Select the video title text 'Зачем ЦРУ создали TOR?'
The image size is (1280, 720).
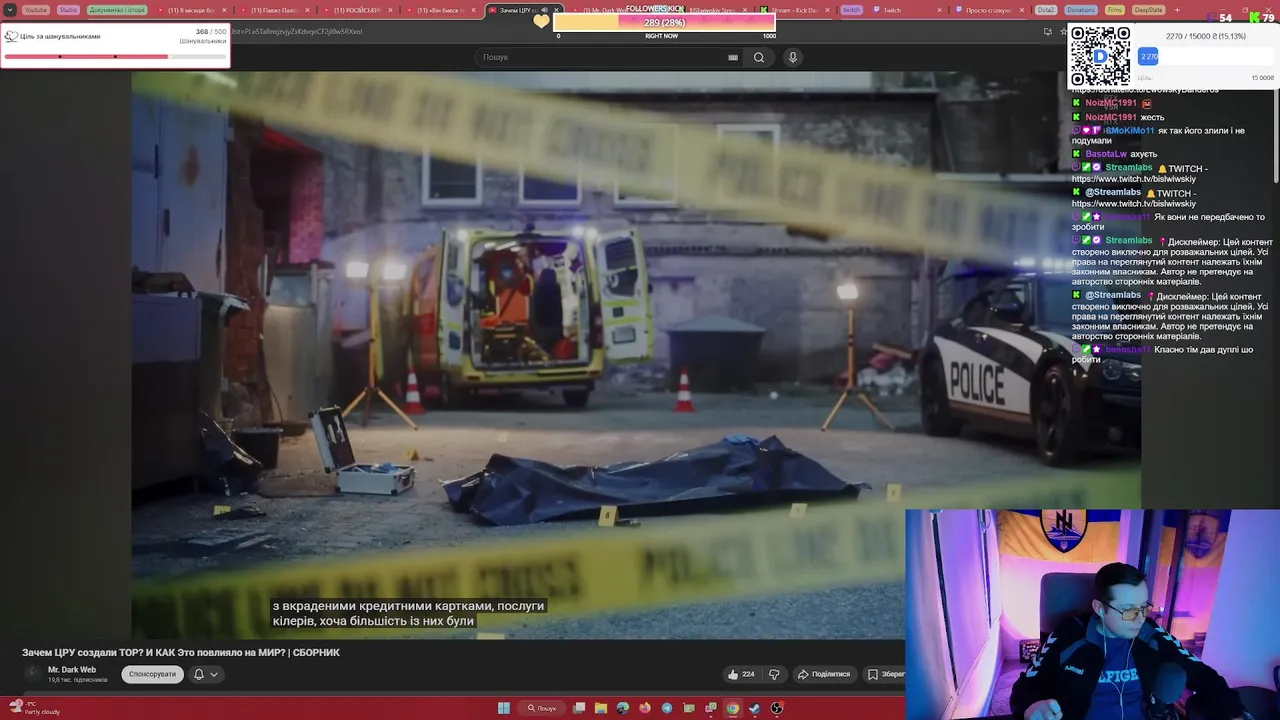coord(82,652)
